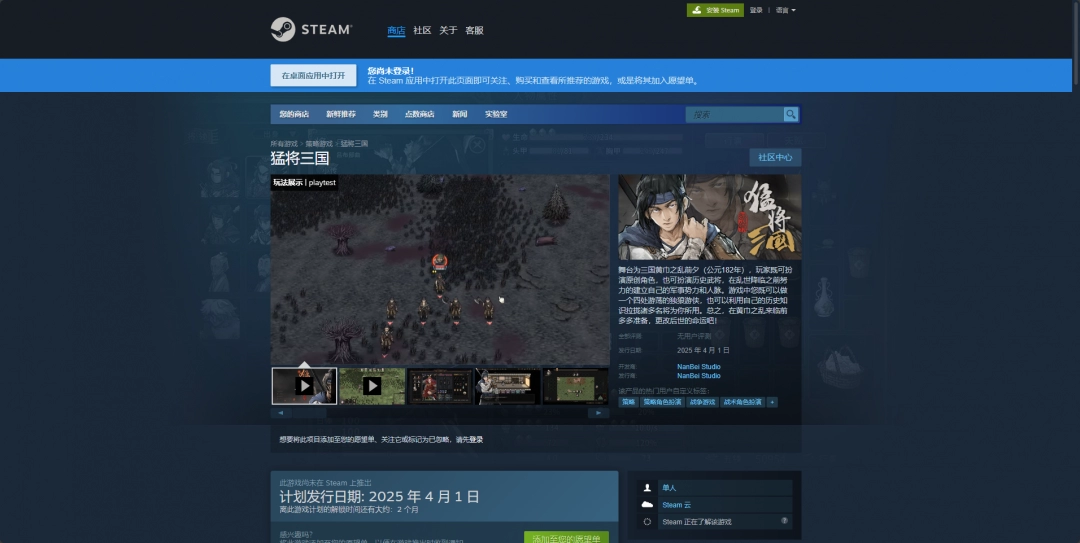
Task: Open the 客服 support tab
Action: pyautogui.click(x=474, y=31)
